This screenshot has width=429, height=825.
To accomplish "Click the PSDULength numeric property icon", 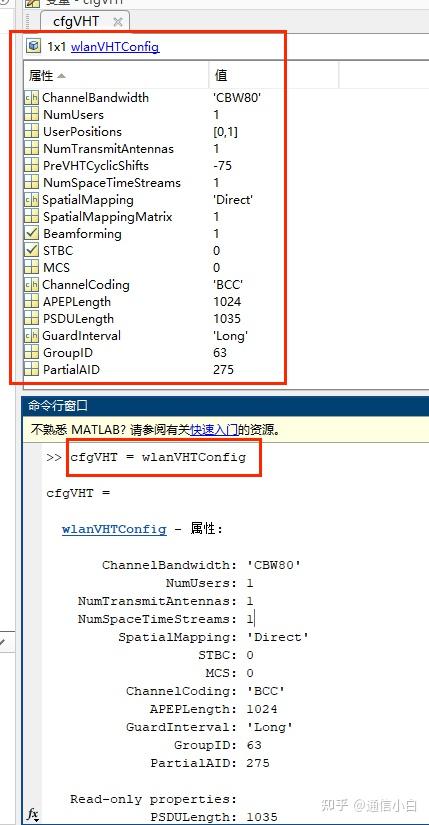I will tap(33, 318).
